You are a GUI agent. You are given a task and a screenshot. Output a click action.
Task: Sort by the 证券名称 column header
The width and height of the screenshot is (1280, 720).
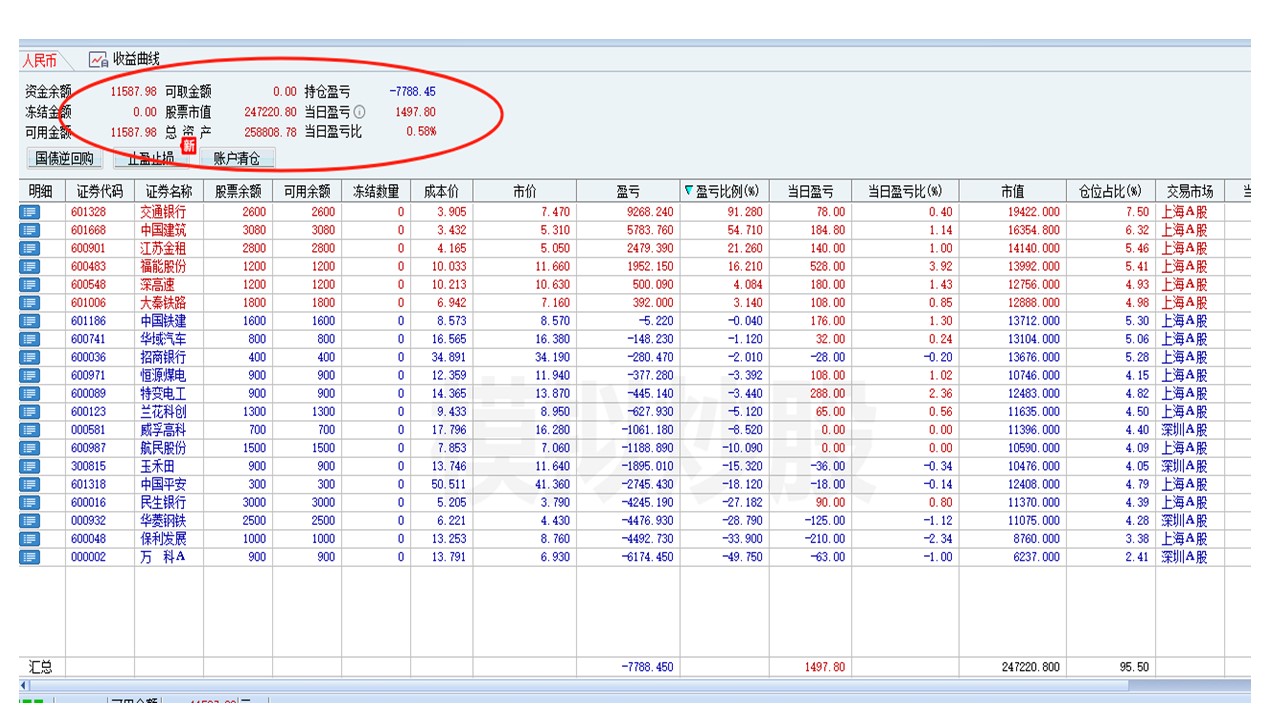pyautogui.click(x=168, y=191)
